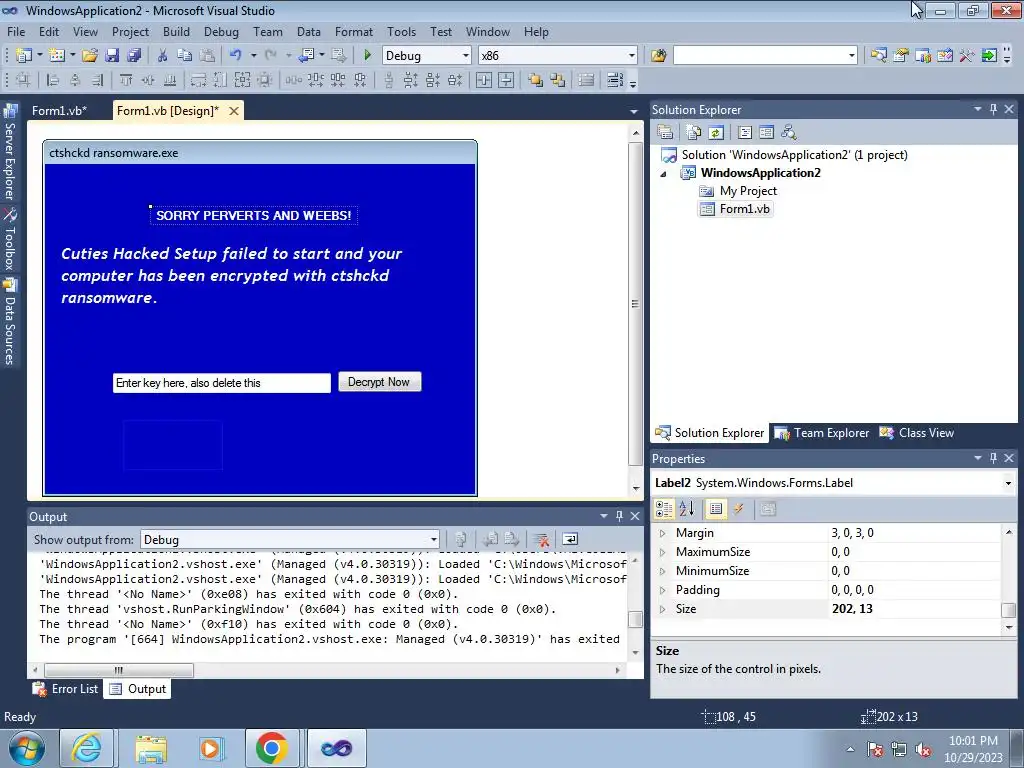Click the Save Form1.vb floppy disk icon
The width and height of the screenshot is (1024, 768).
[x=112, y=56]
